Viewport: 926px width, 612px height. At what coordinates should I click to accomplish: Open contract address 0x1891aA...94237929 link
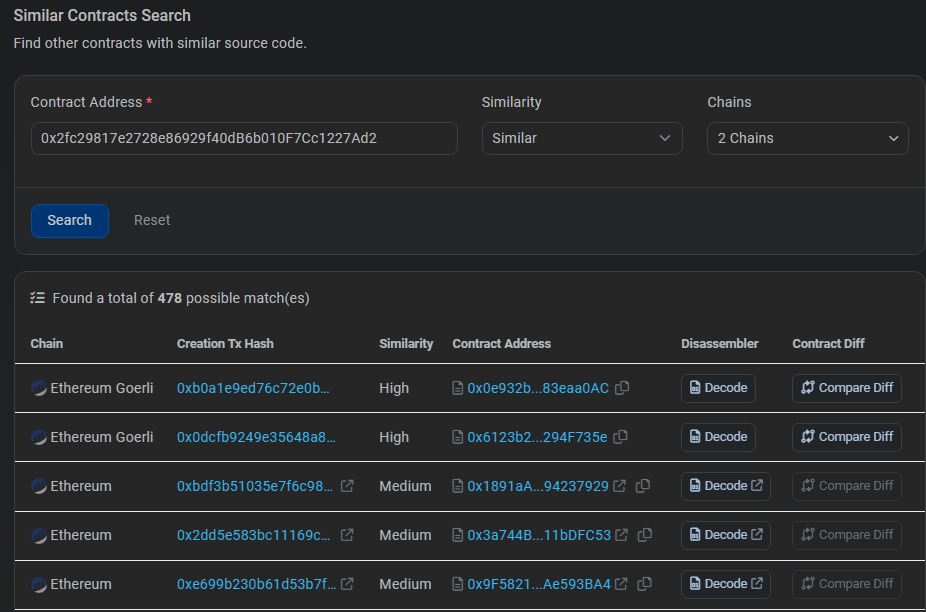point(538,486)
